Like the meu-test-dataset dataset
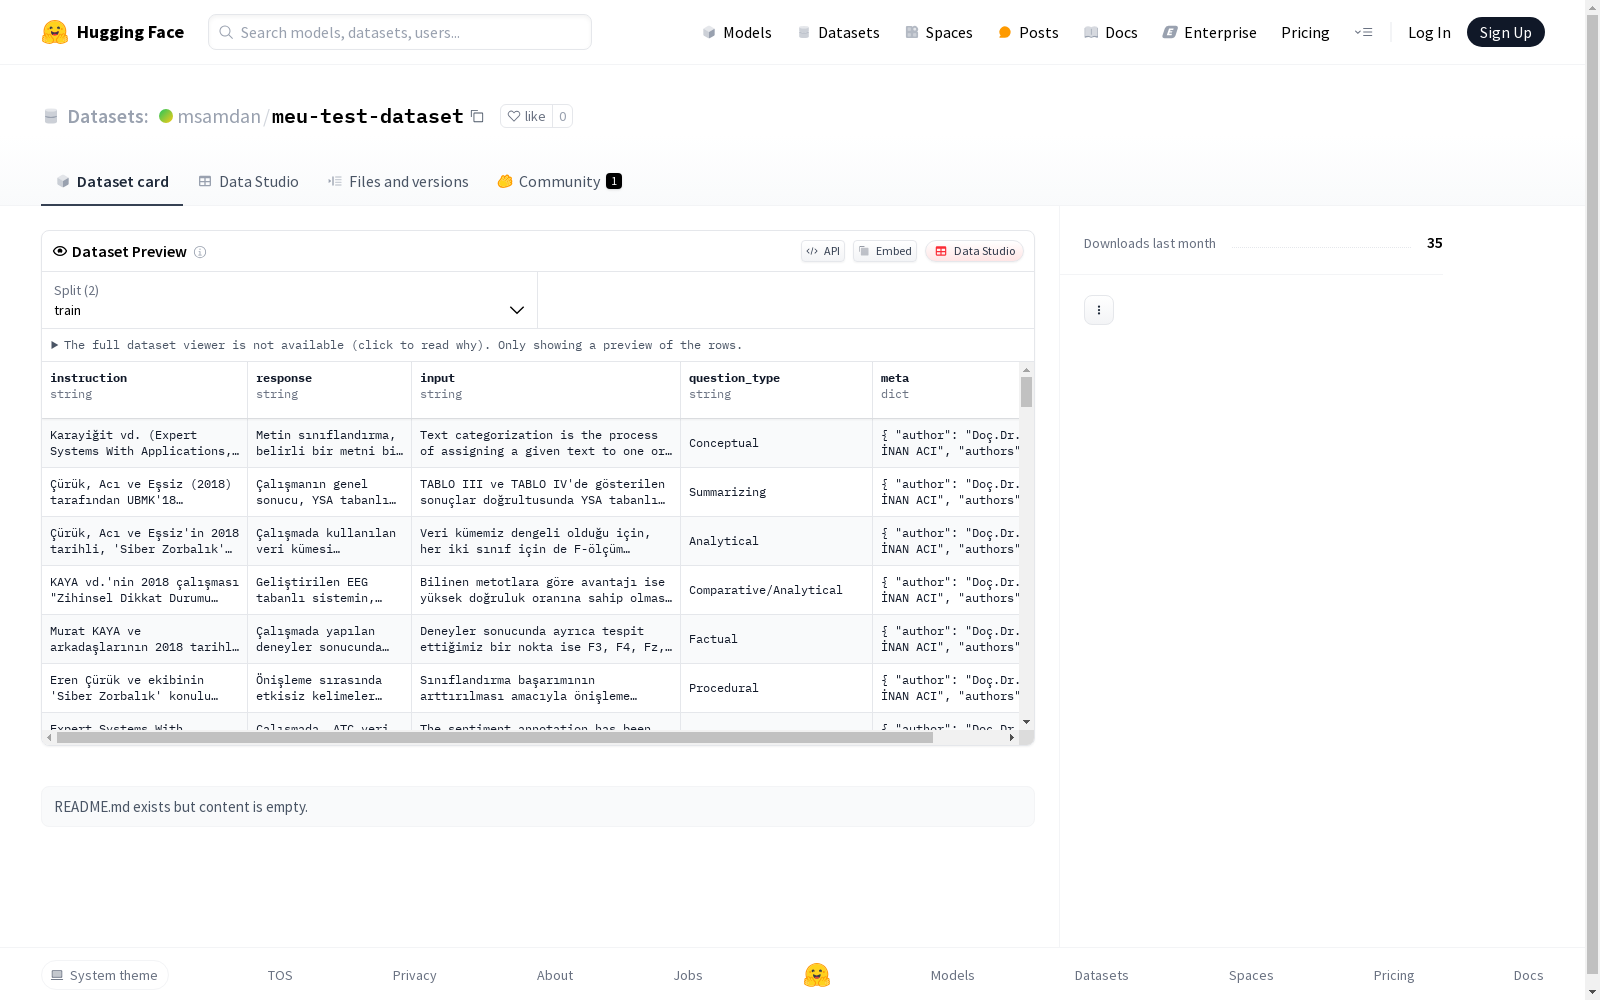This screenshot has height=1000, width=1600. [x=527, y=117]
